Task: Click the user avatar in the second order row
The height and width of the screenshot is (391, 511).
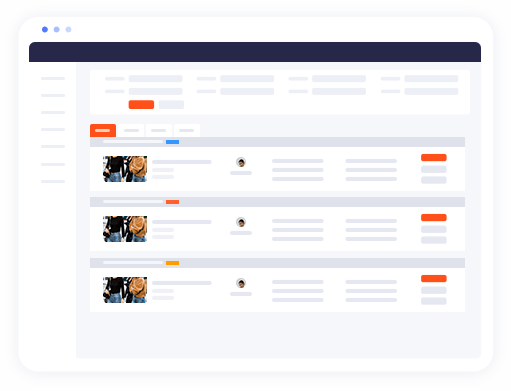Action: click(241, 222)
